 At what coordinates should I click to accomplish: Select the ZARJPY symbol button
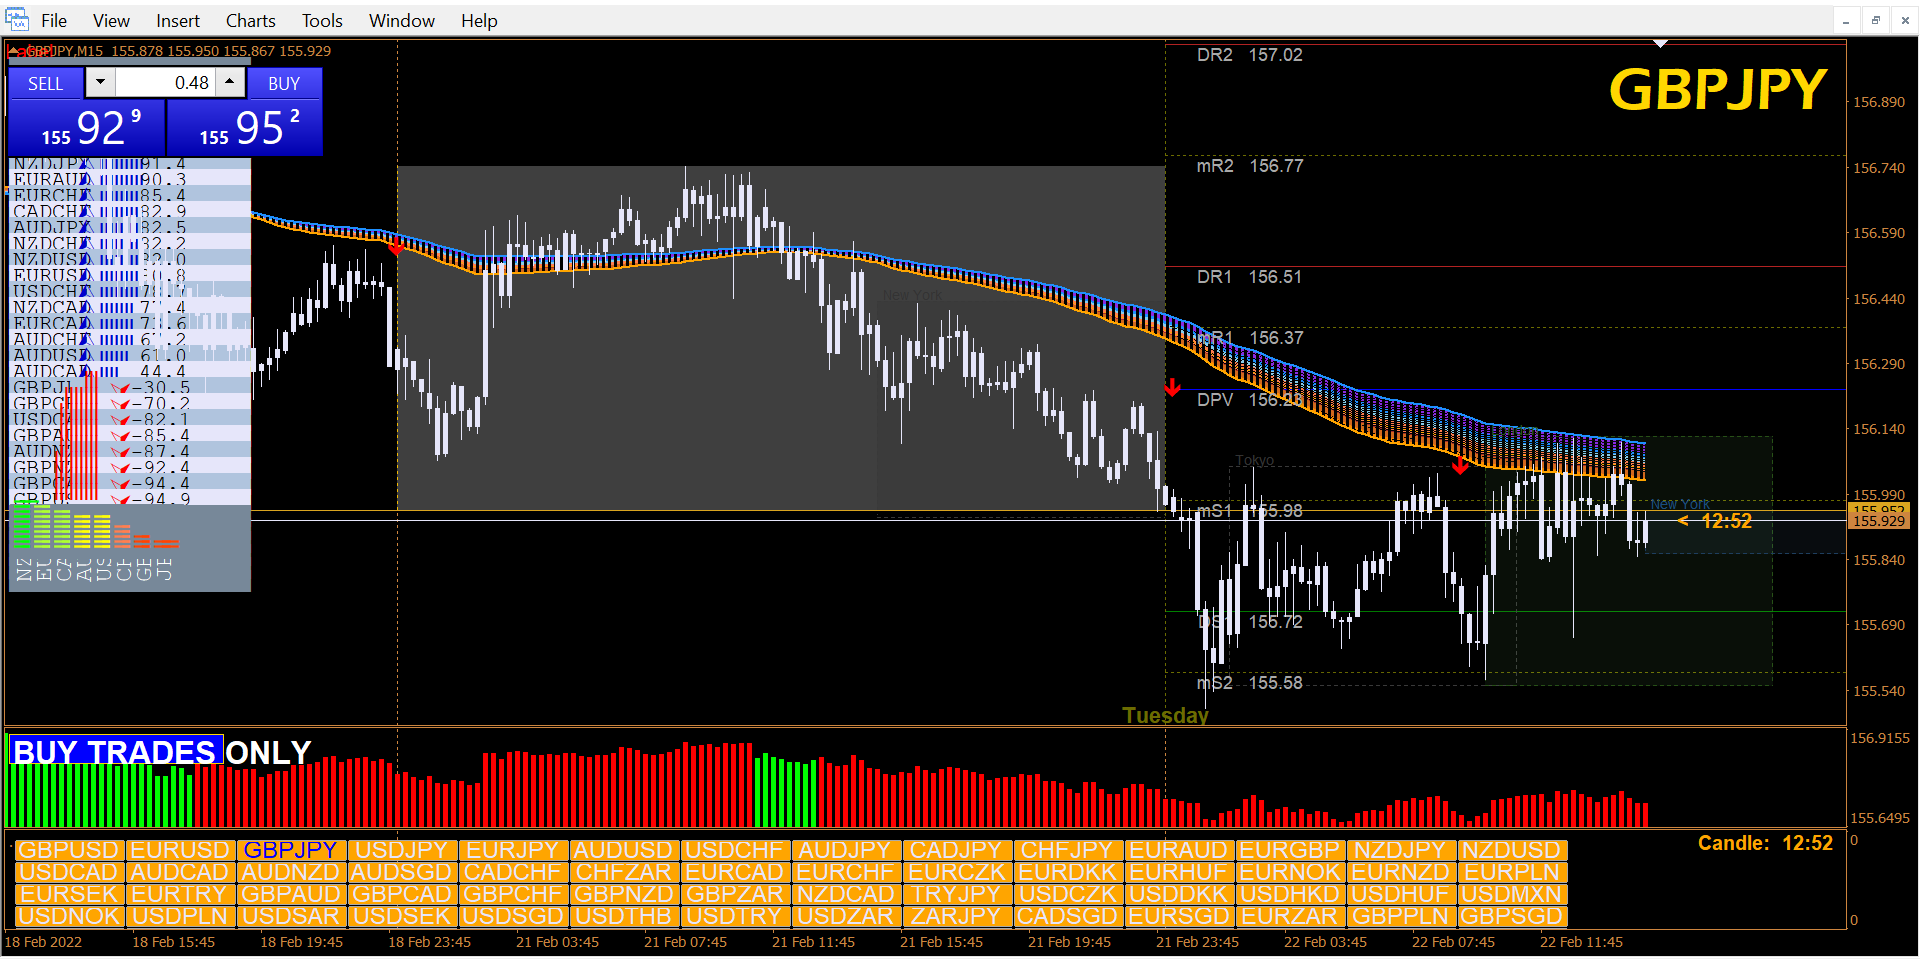point(955,916)
